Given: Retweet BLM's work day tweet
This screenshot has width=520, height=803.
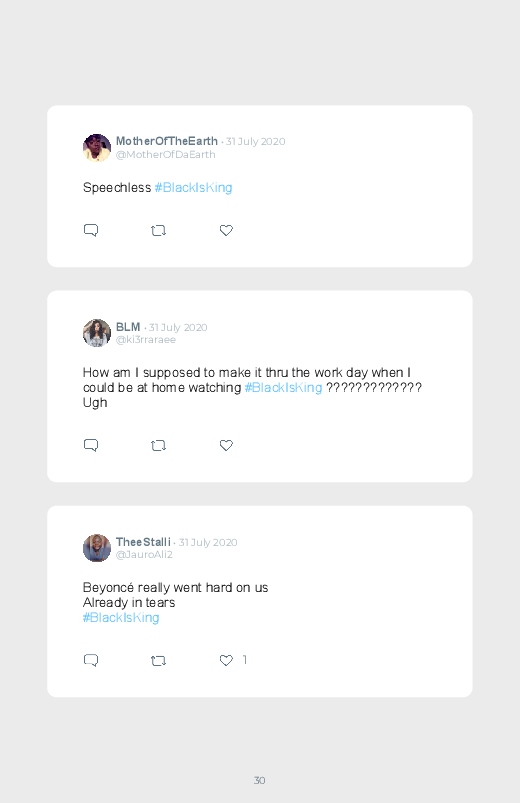Looking at the screenshot, I should click(x=158, y=446).
